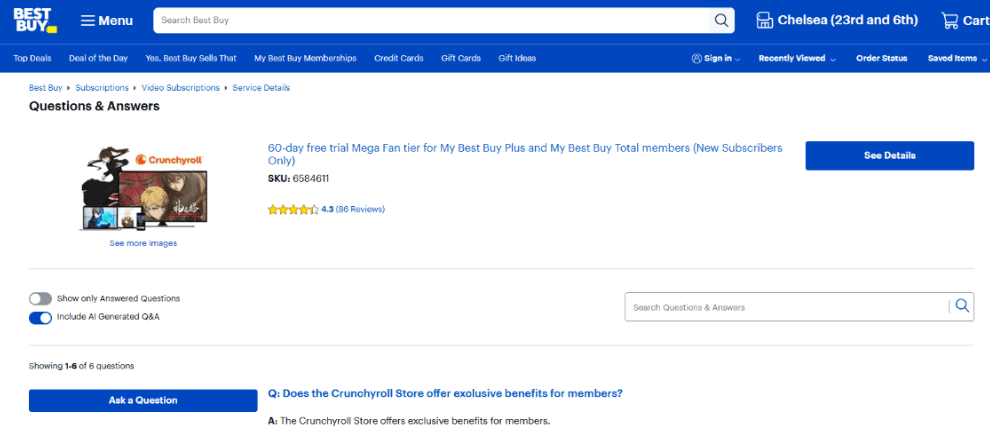Open the hamburger Menu
This screenshot has width=990, height=433.
click(x=107, y=21)
